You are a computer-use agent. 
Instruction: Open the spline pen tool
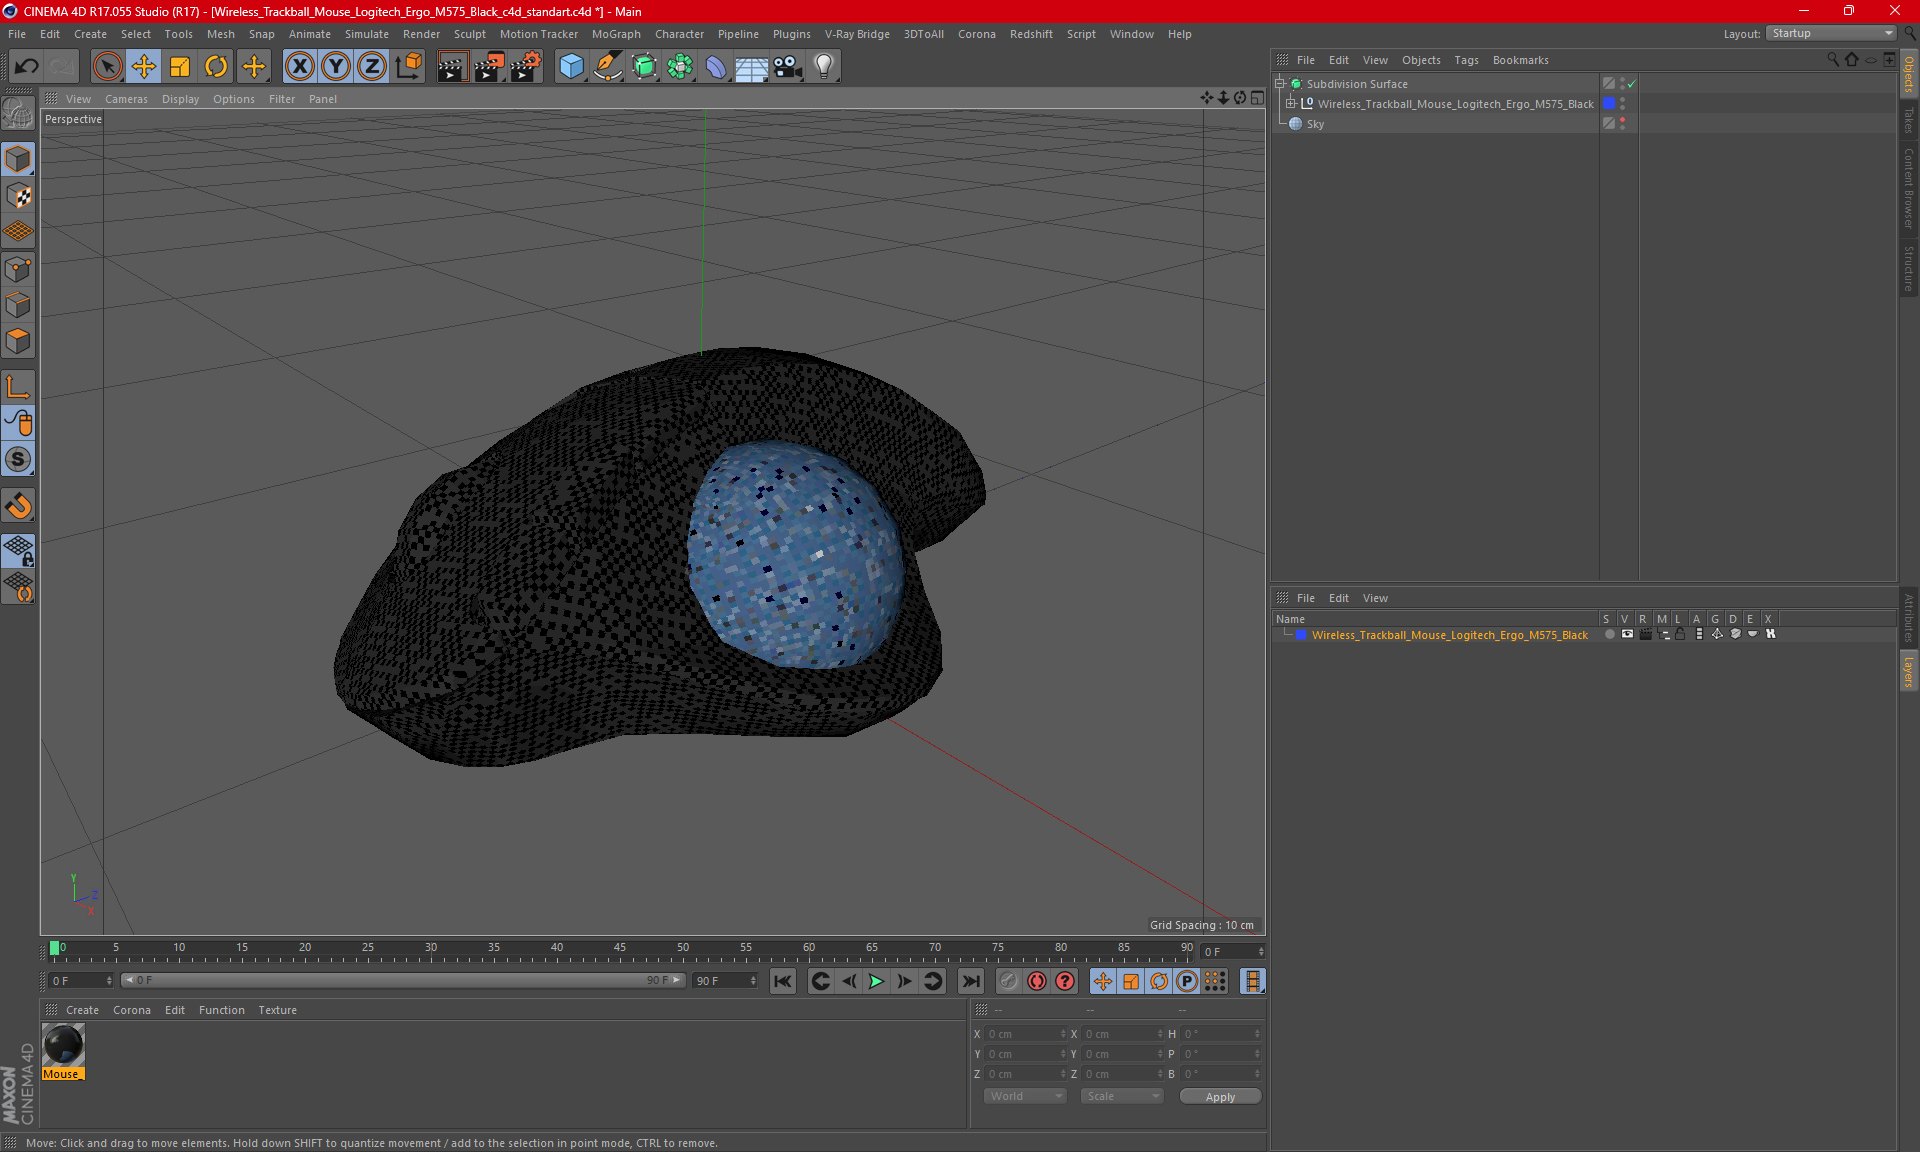point(607,67)
